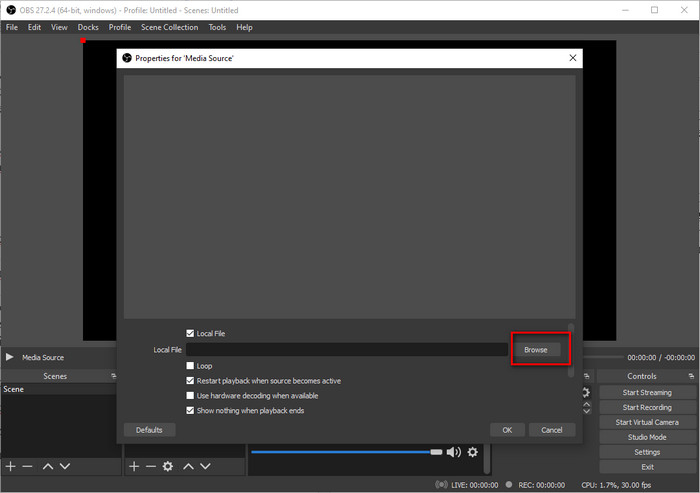Image resolution: width=700 pixels, height=493 pixels.
Task: Open the Profile menu
Action: tap(120, 27)
